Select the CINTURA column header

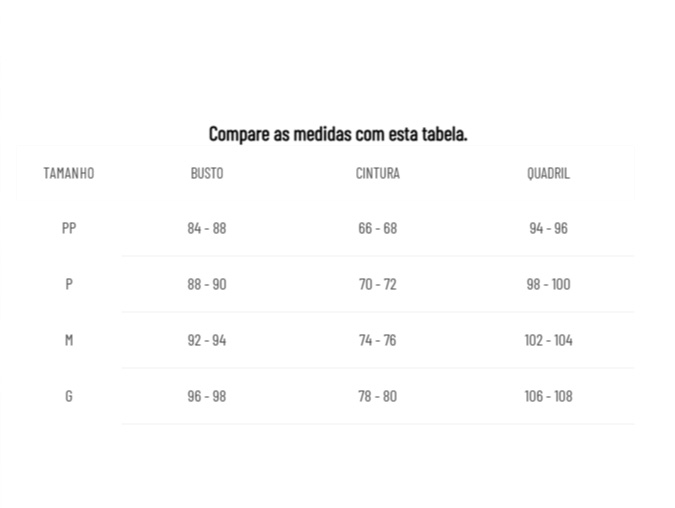377,173
